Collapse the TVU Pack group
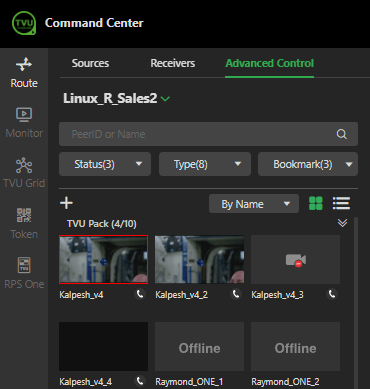Viewport: 370px width, 389px height. point(342,223)
